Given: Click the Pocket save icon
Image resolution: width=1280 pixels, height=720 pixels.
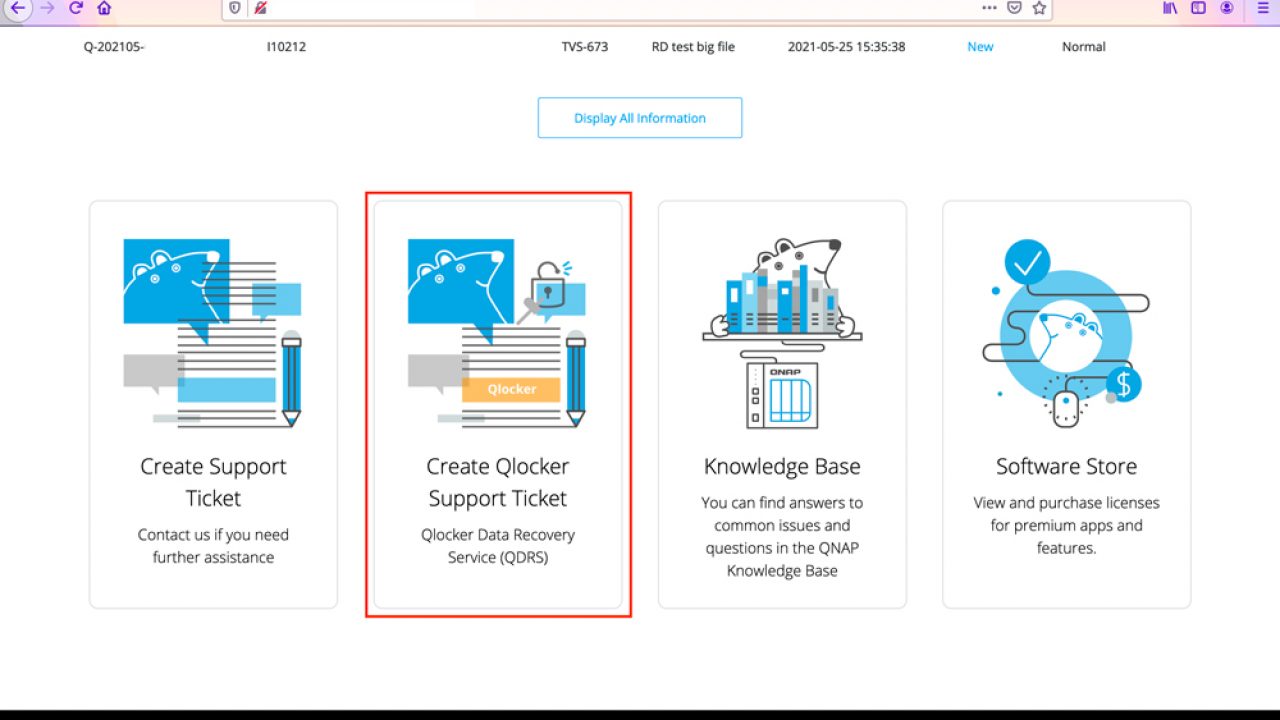Looking at the screenshot, I should [1014, 8].
